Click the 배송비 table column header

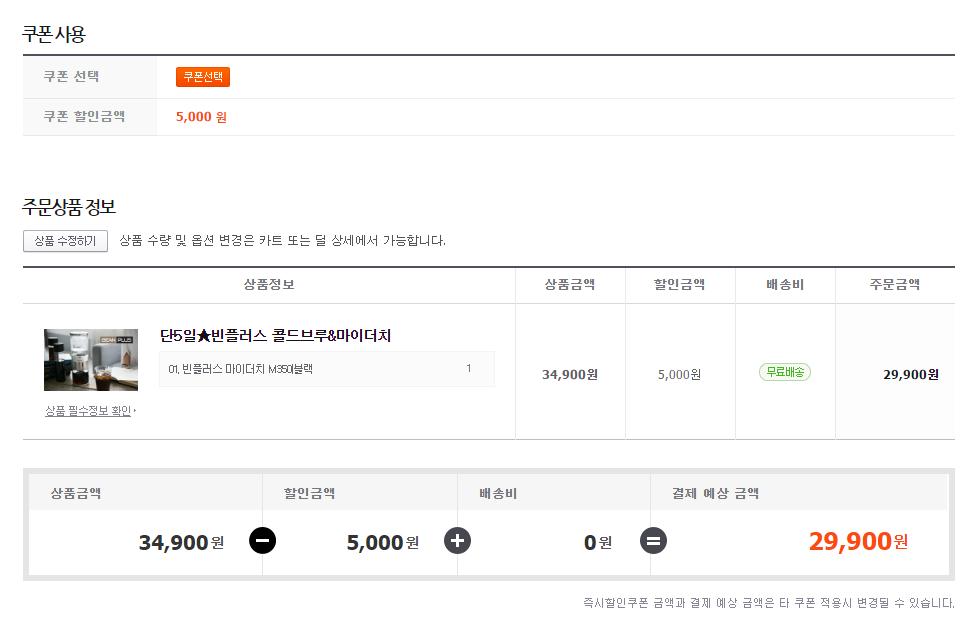coord(785,285)
